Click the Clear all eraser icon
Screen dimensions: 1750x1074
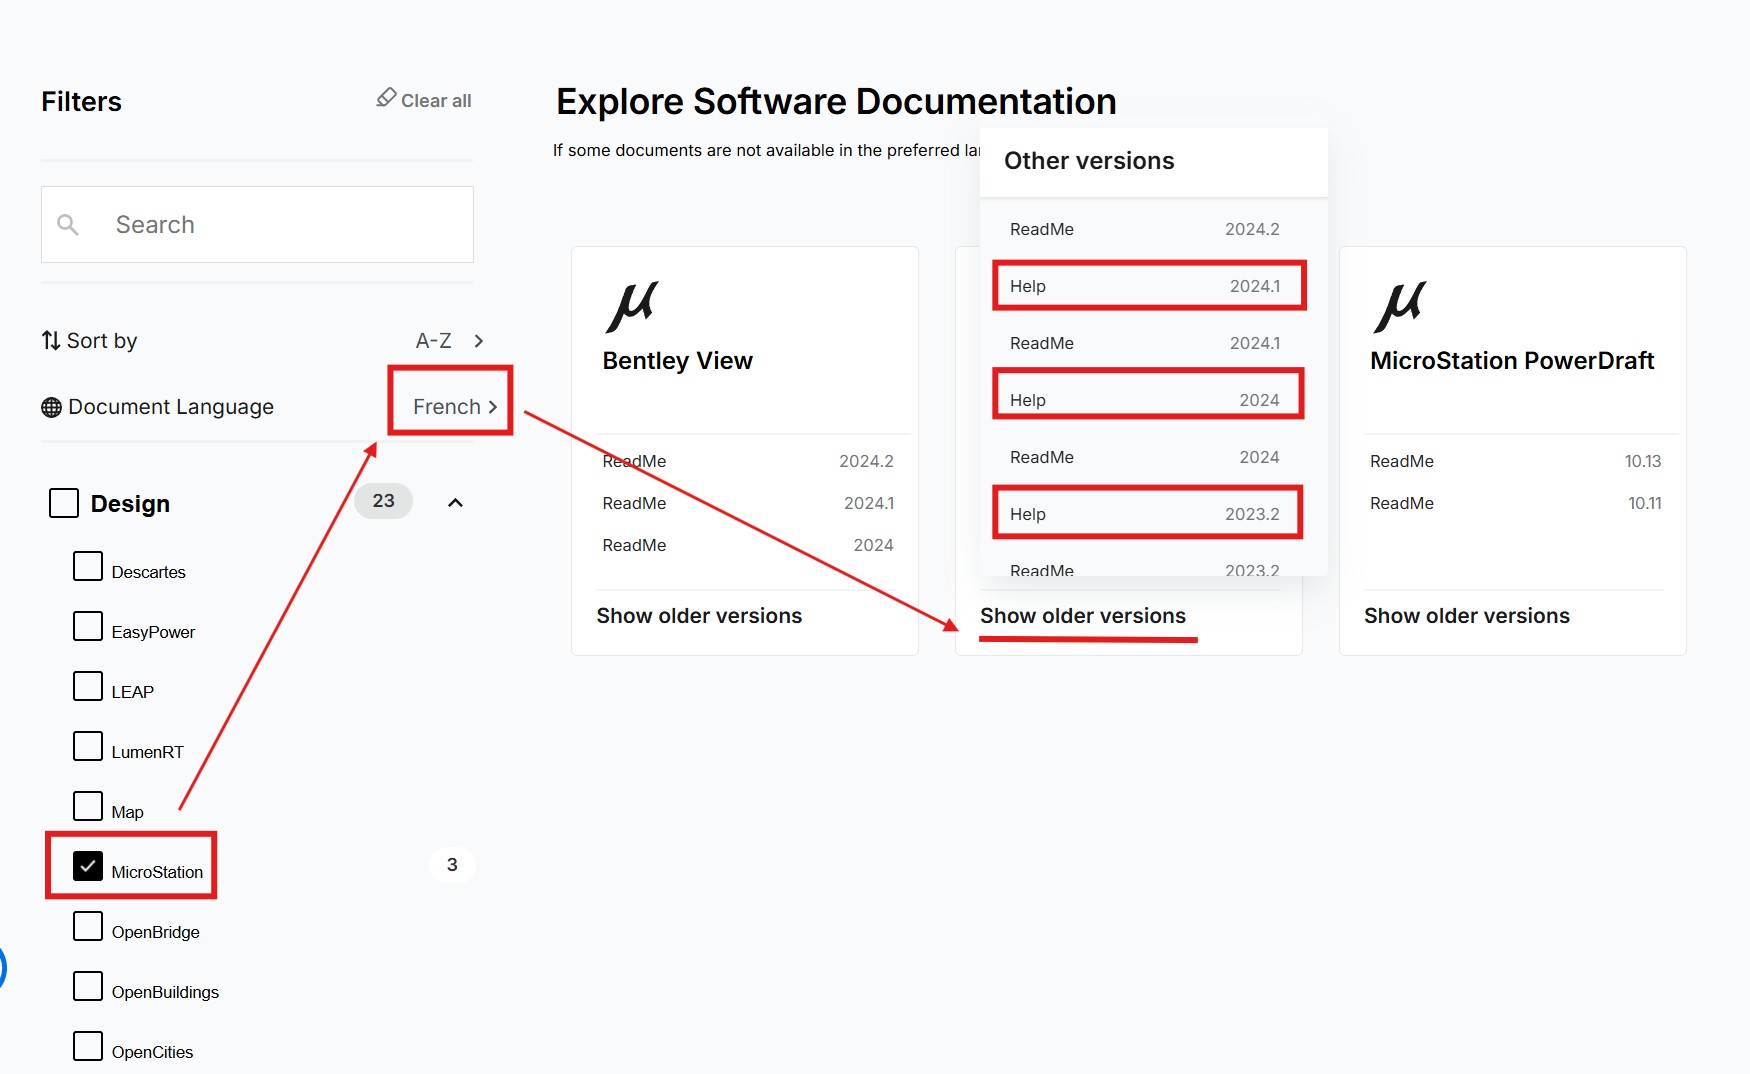pyautogui.click(x=386, y=97)
